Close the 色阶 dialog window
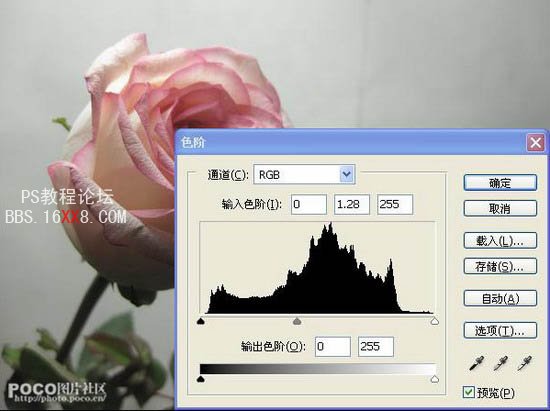Image resolution: width=550 pixels, height=411 pixels. coord(536,143)
